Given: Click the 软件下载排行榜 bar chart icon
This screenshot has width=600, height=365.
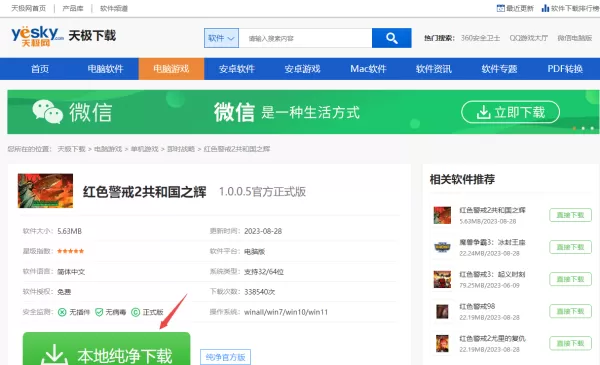Looking at the screenshot, I should click(x=545, y=8).
